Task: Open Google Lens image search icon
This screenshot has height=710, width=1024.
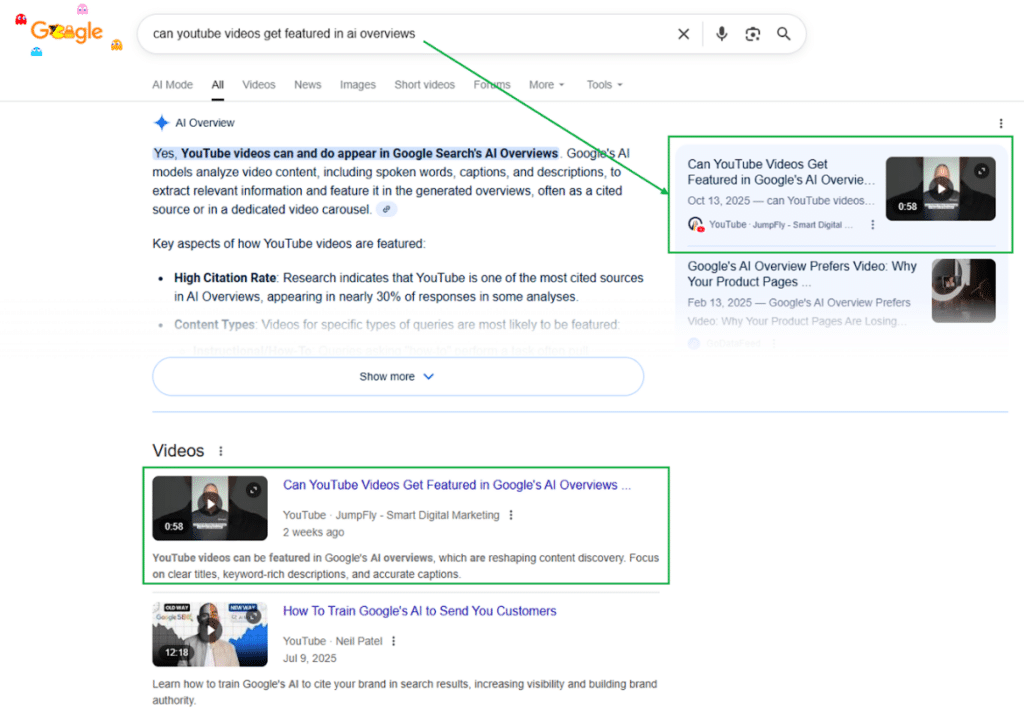Action: pos(753,34)
